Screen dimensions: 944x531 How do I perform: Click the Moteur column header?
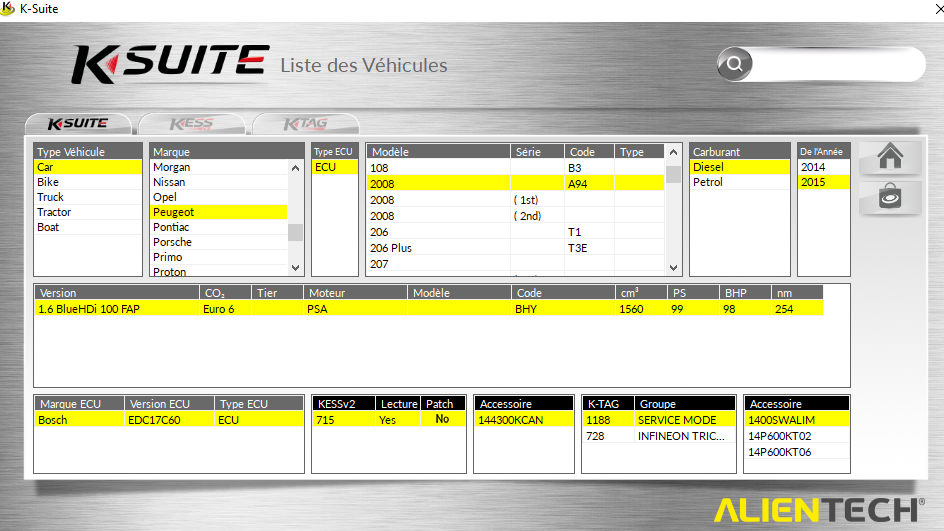point(355,293)
